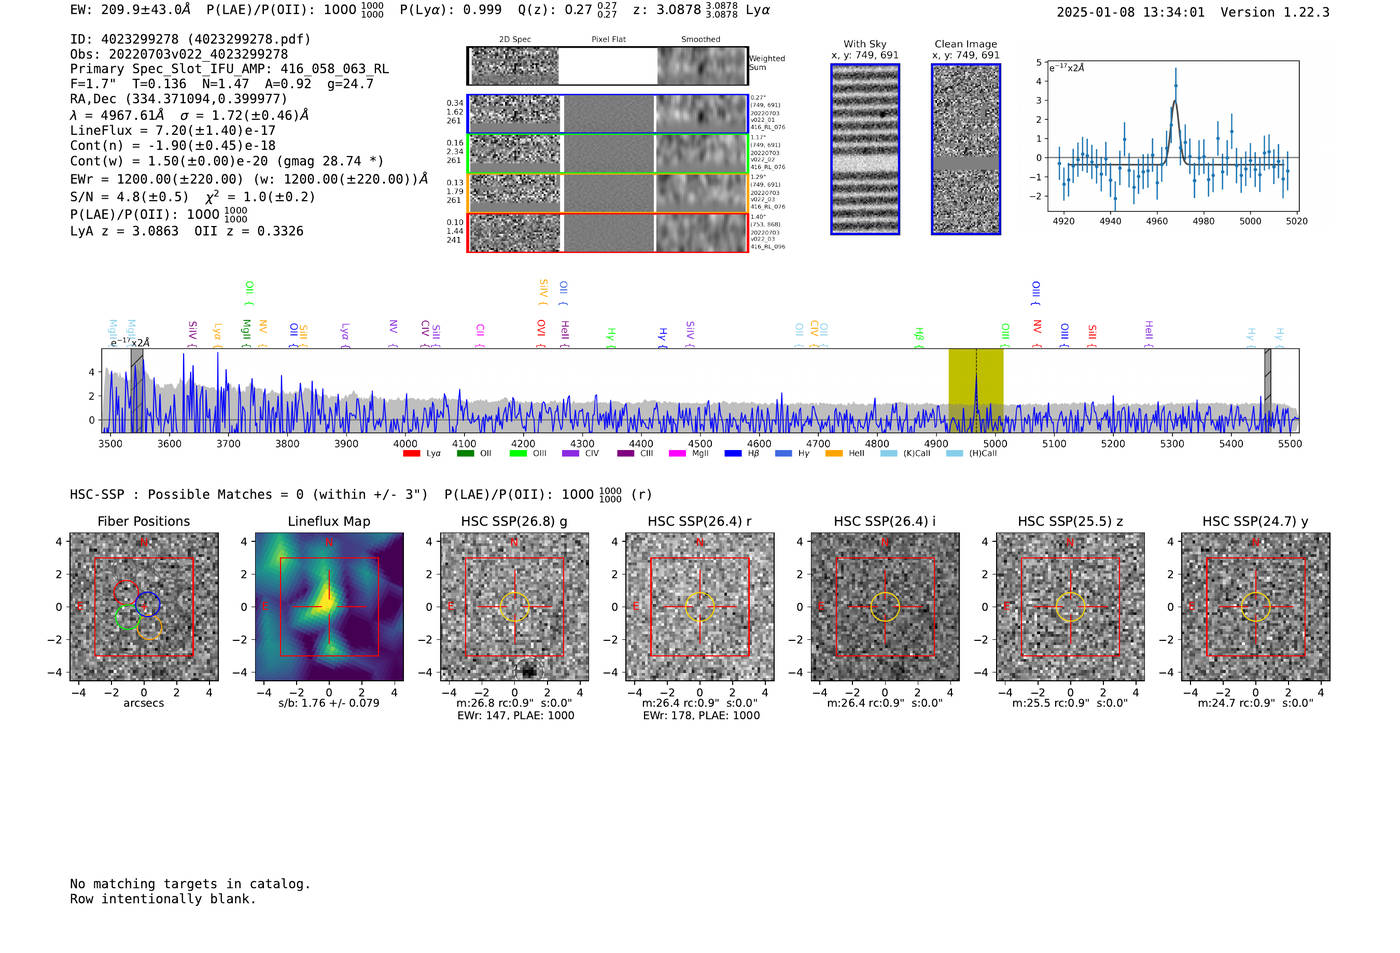
Task: Click the Primary Spec_Slot_IFU_AMP: 416_058_063_RL line
Action: click(229, 69)
